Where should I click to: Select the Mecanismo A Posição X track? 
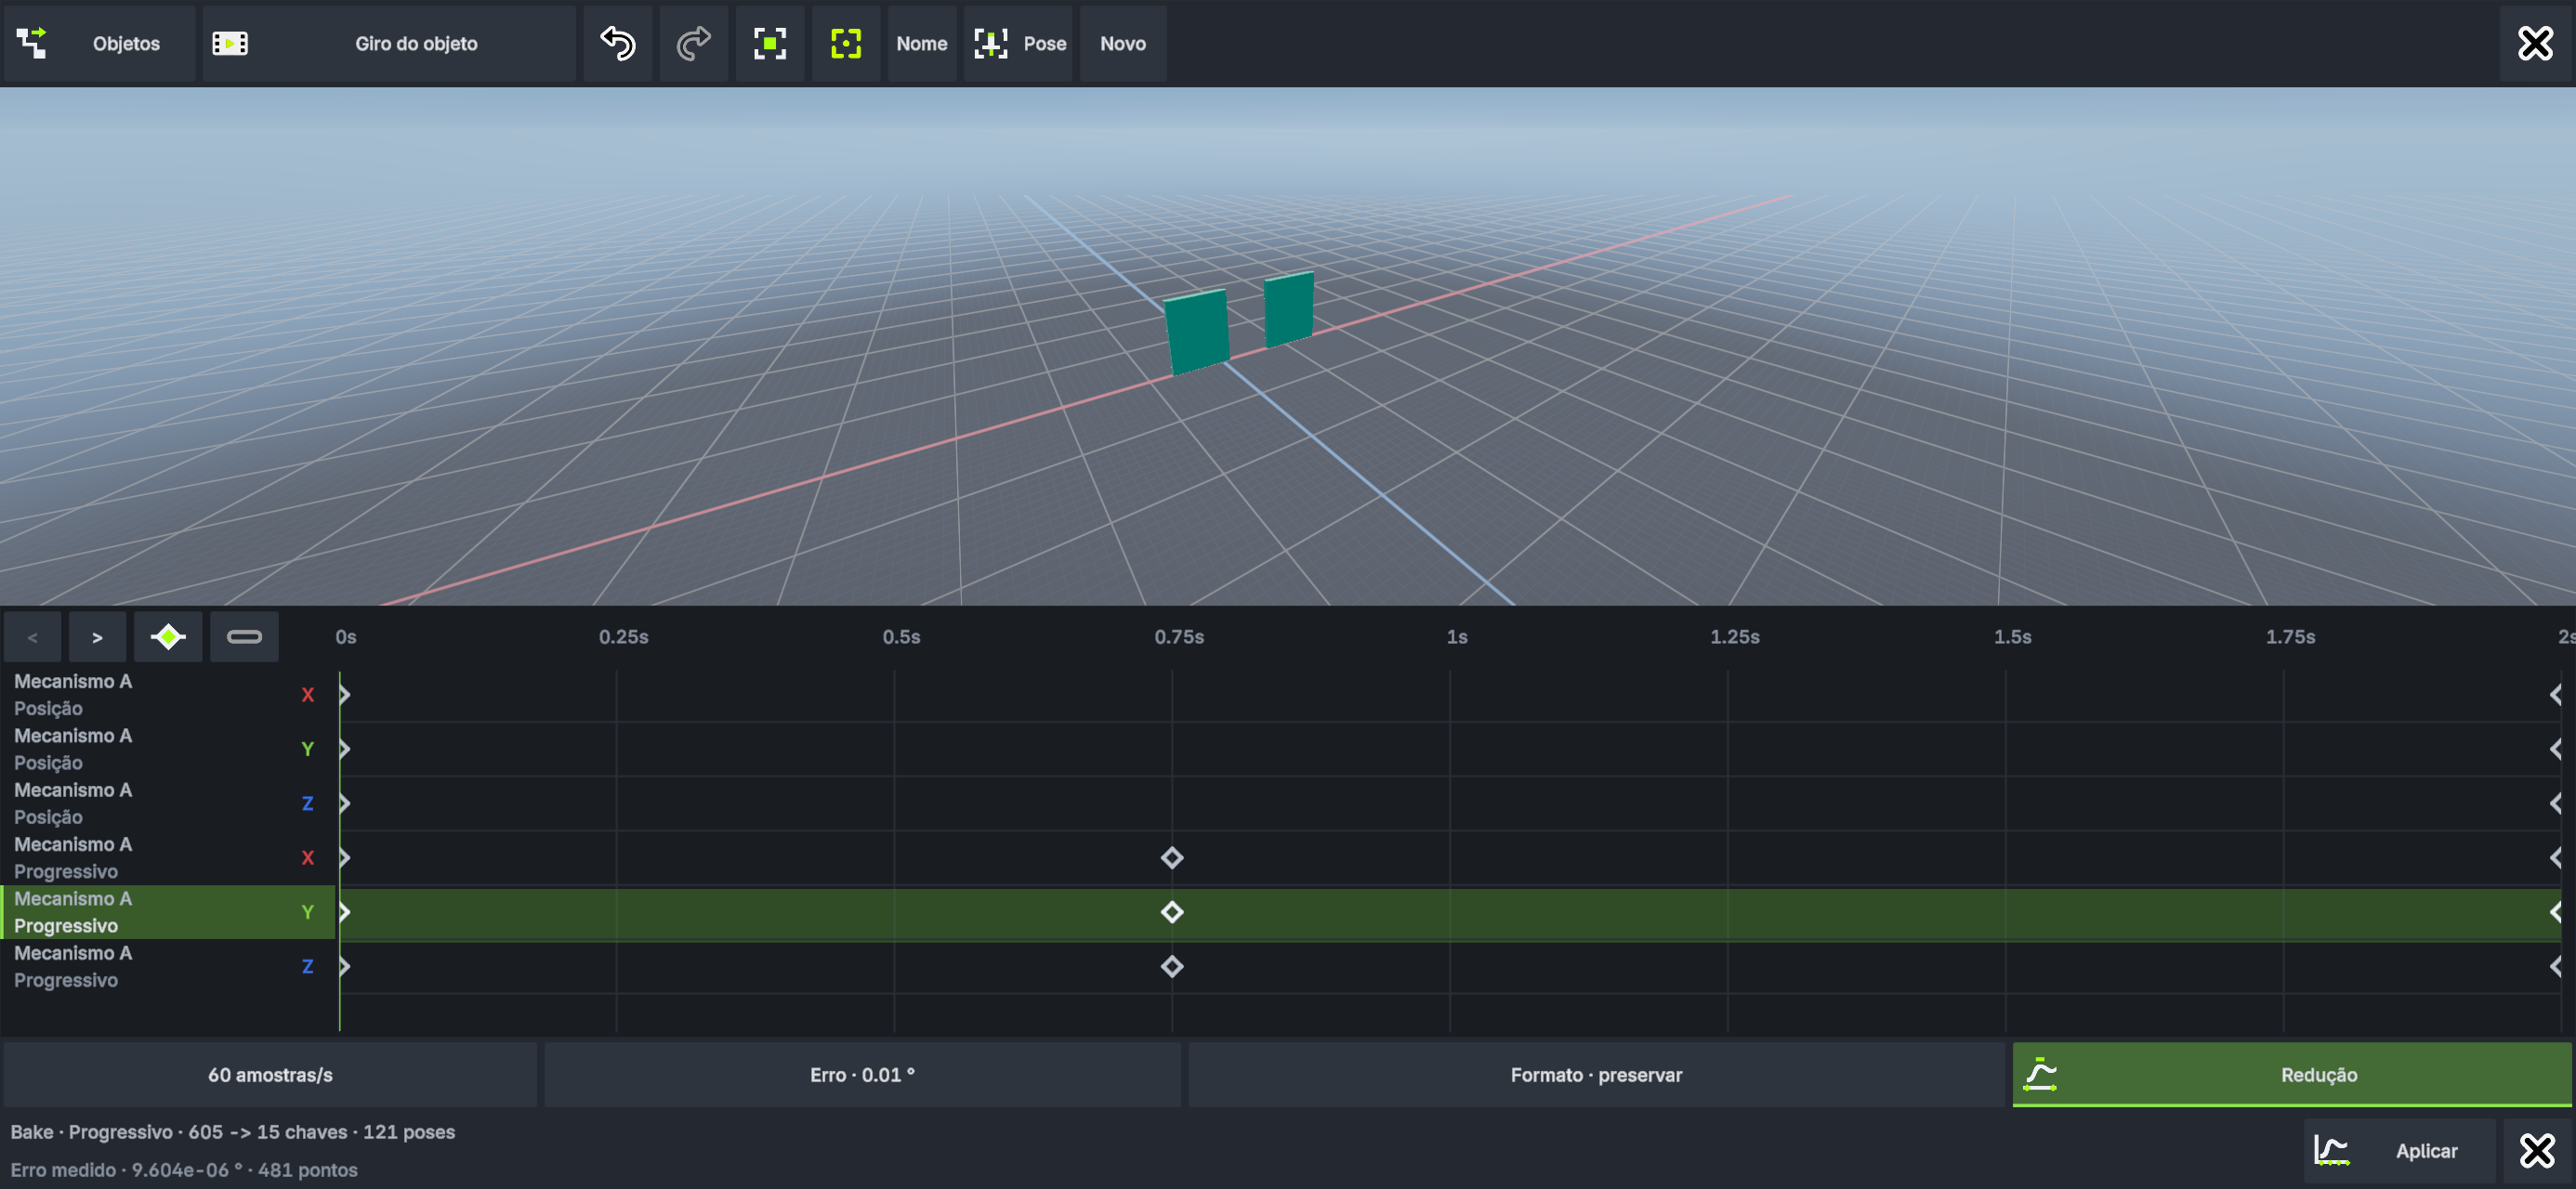pos(168,695)
